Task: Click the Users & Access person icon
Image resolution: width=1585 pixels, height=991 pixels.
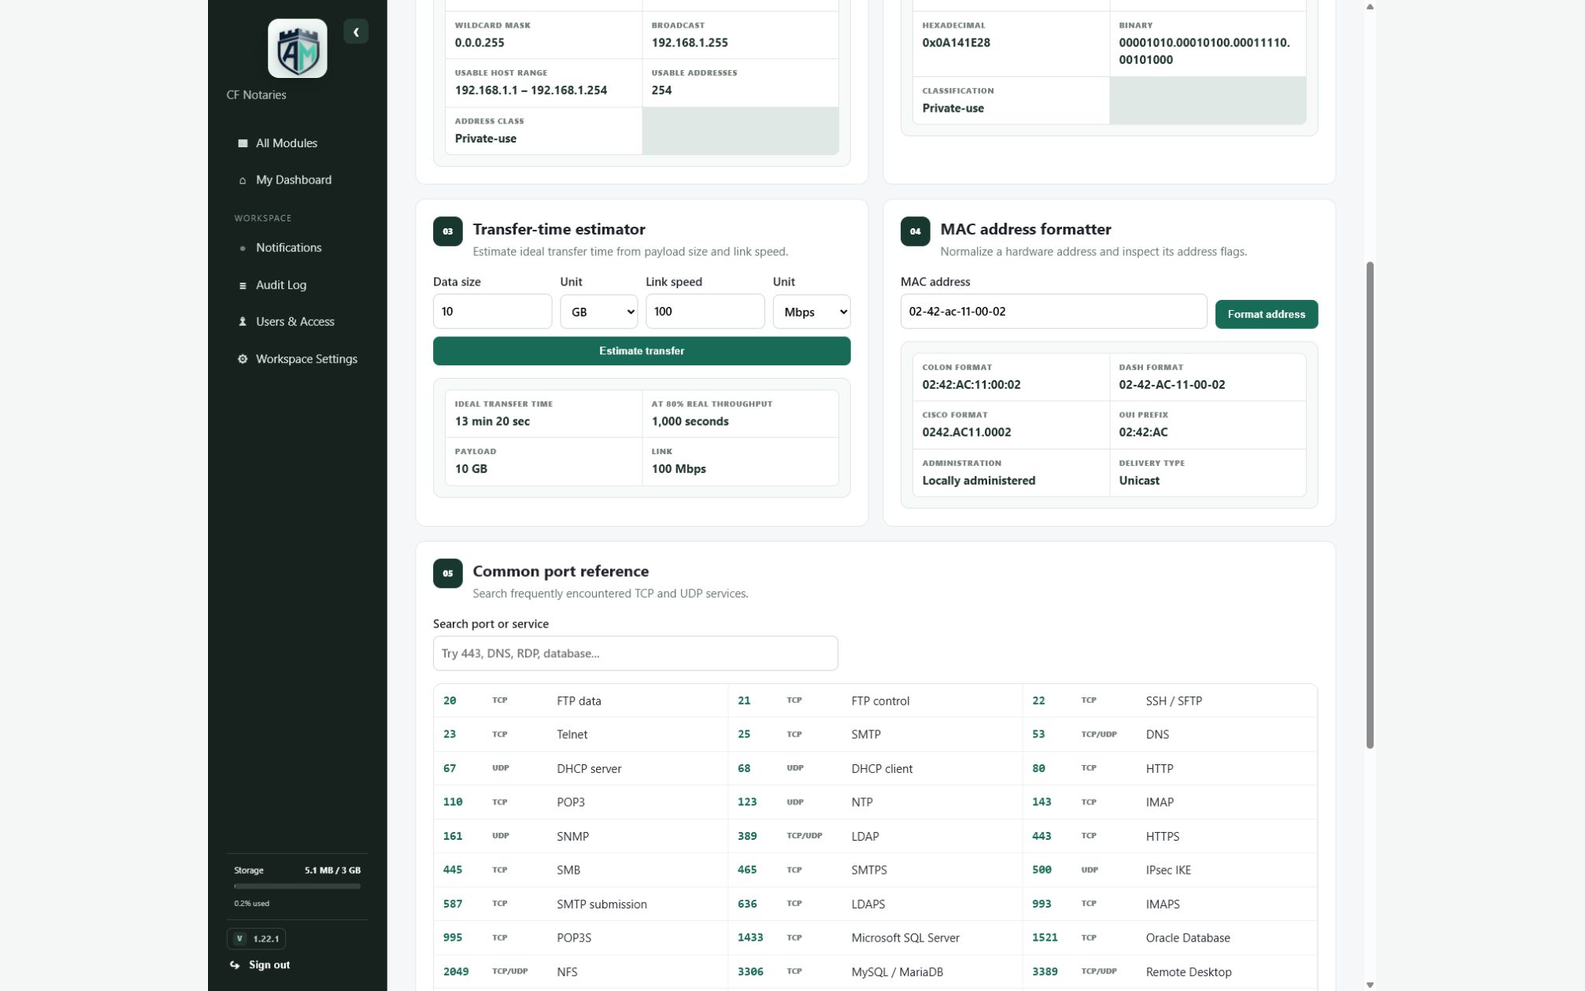Action: coord(242,322)
